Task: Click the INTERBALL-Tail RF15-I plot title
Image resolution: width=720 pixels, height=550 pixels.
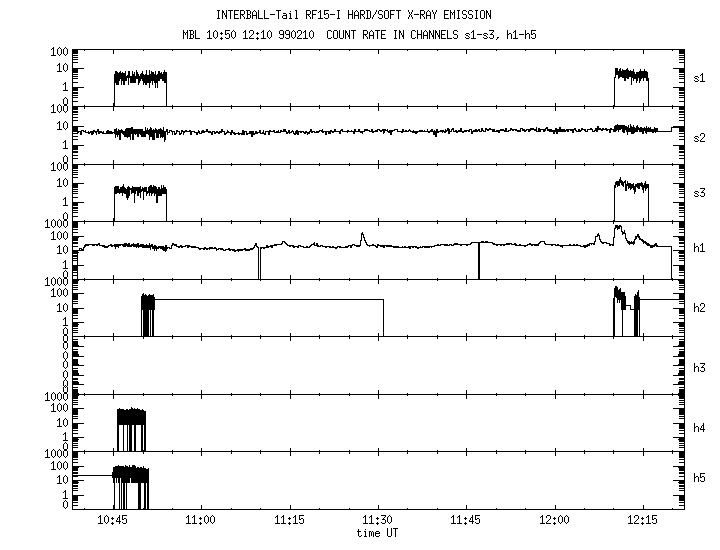Action: [354, 15]
